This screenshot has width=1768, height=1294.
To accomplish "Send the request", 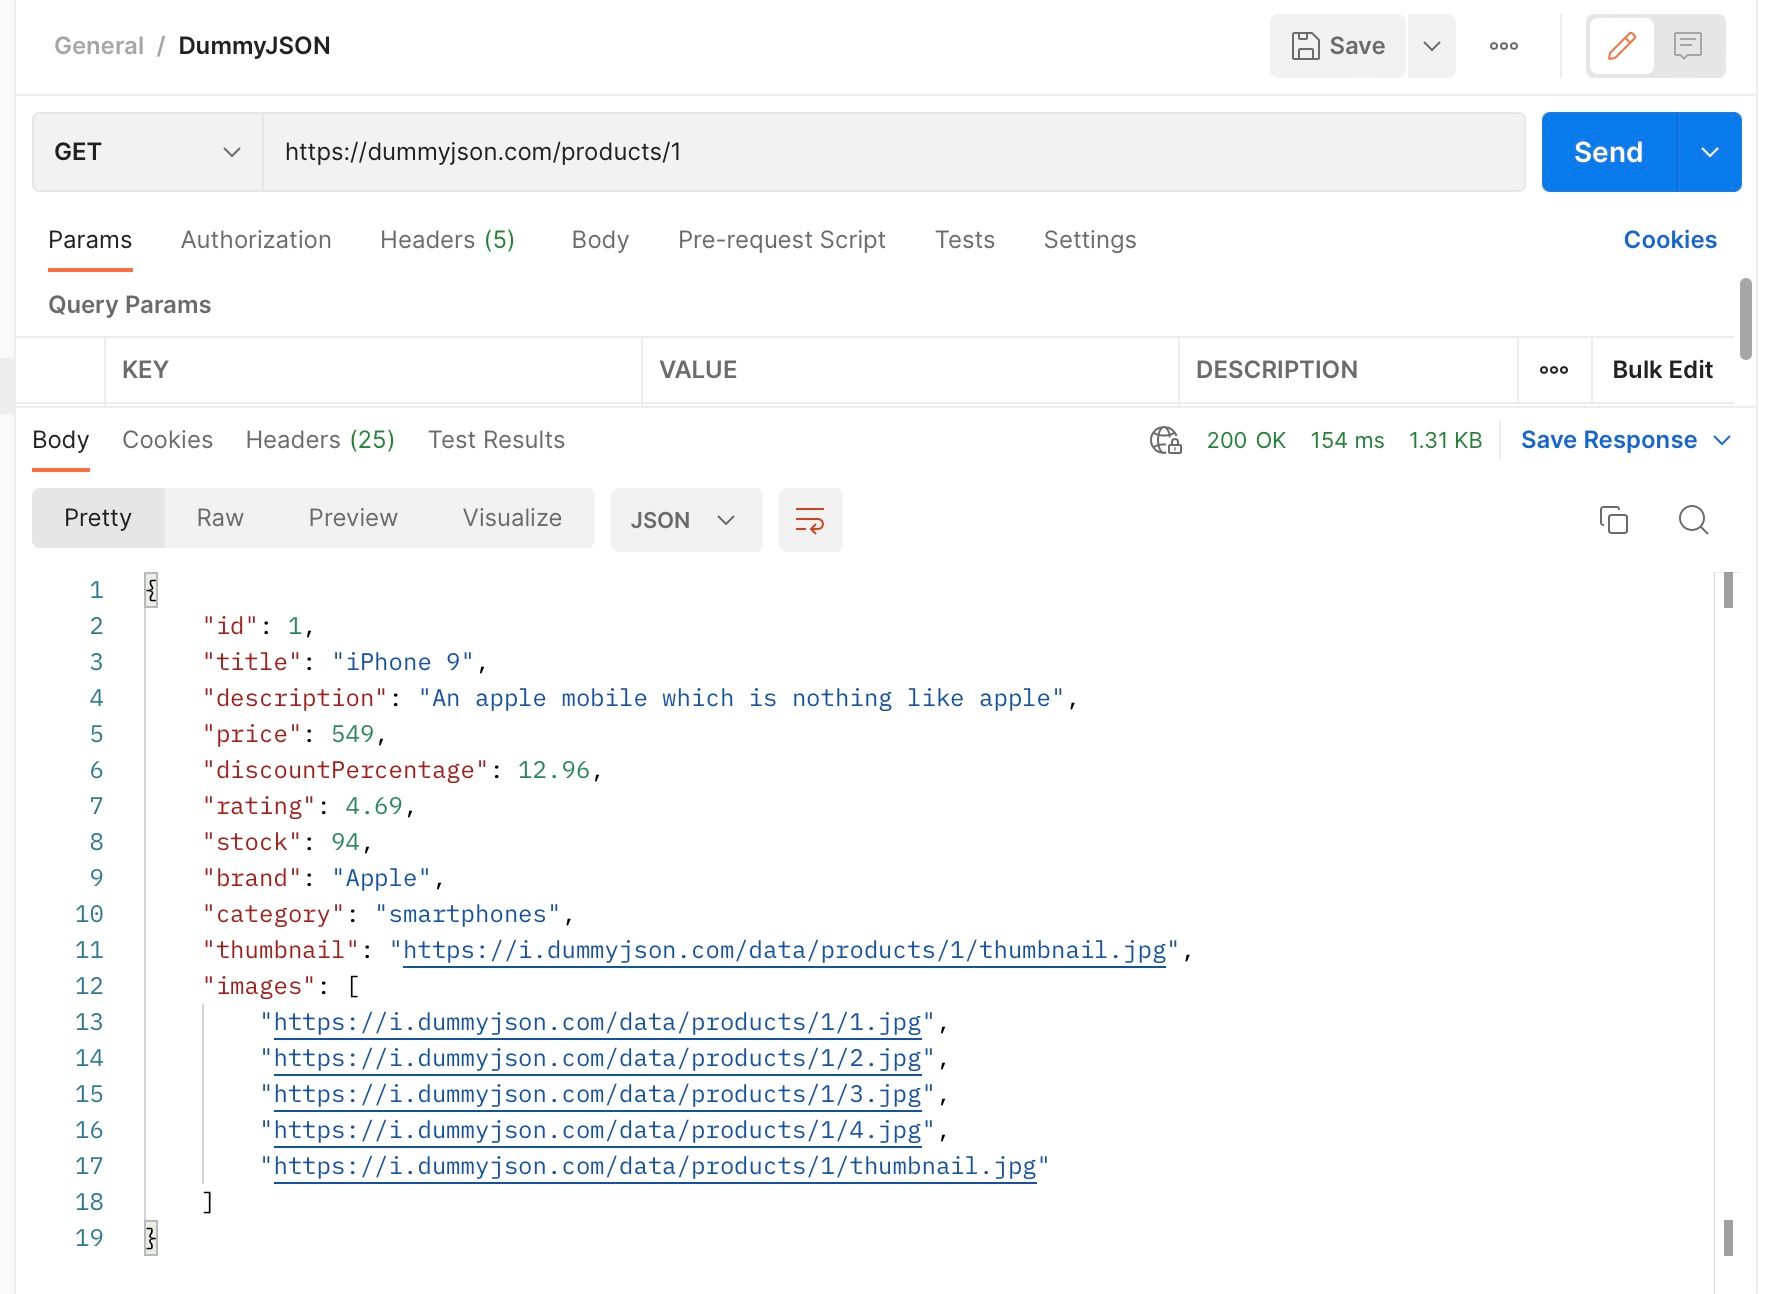I will [x=1608, y=152].
